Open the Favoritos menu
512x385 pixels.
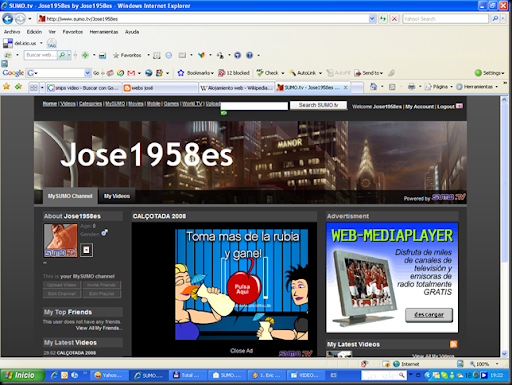[x=73, y=32]
